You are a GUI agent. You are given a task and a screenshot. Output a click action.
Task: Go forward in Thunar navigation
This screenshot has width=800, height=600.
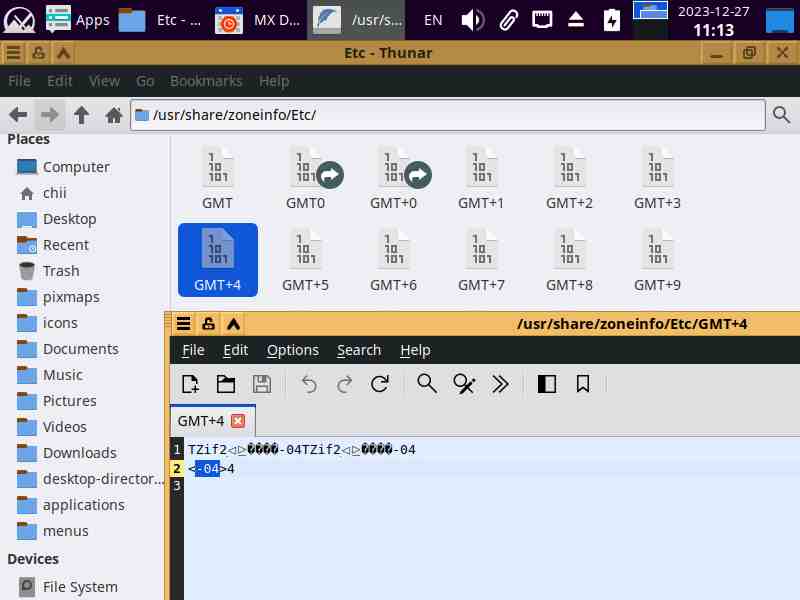pyautogui.click(x=49, y=115)
